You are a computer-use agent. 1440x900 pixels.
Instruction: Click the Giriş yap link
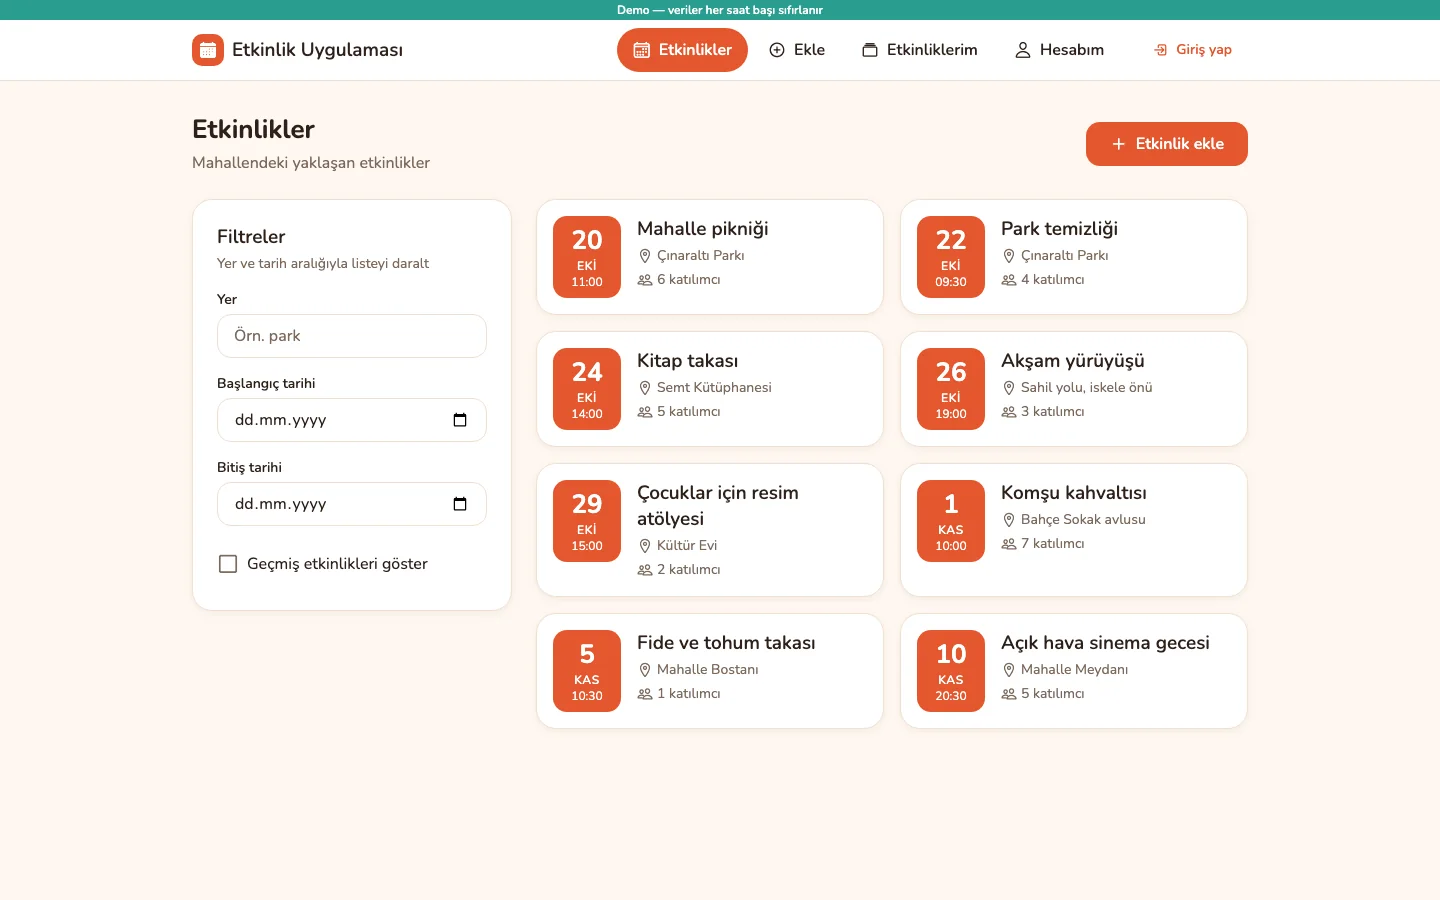coord(1192,50)
